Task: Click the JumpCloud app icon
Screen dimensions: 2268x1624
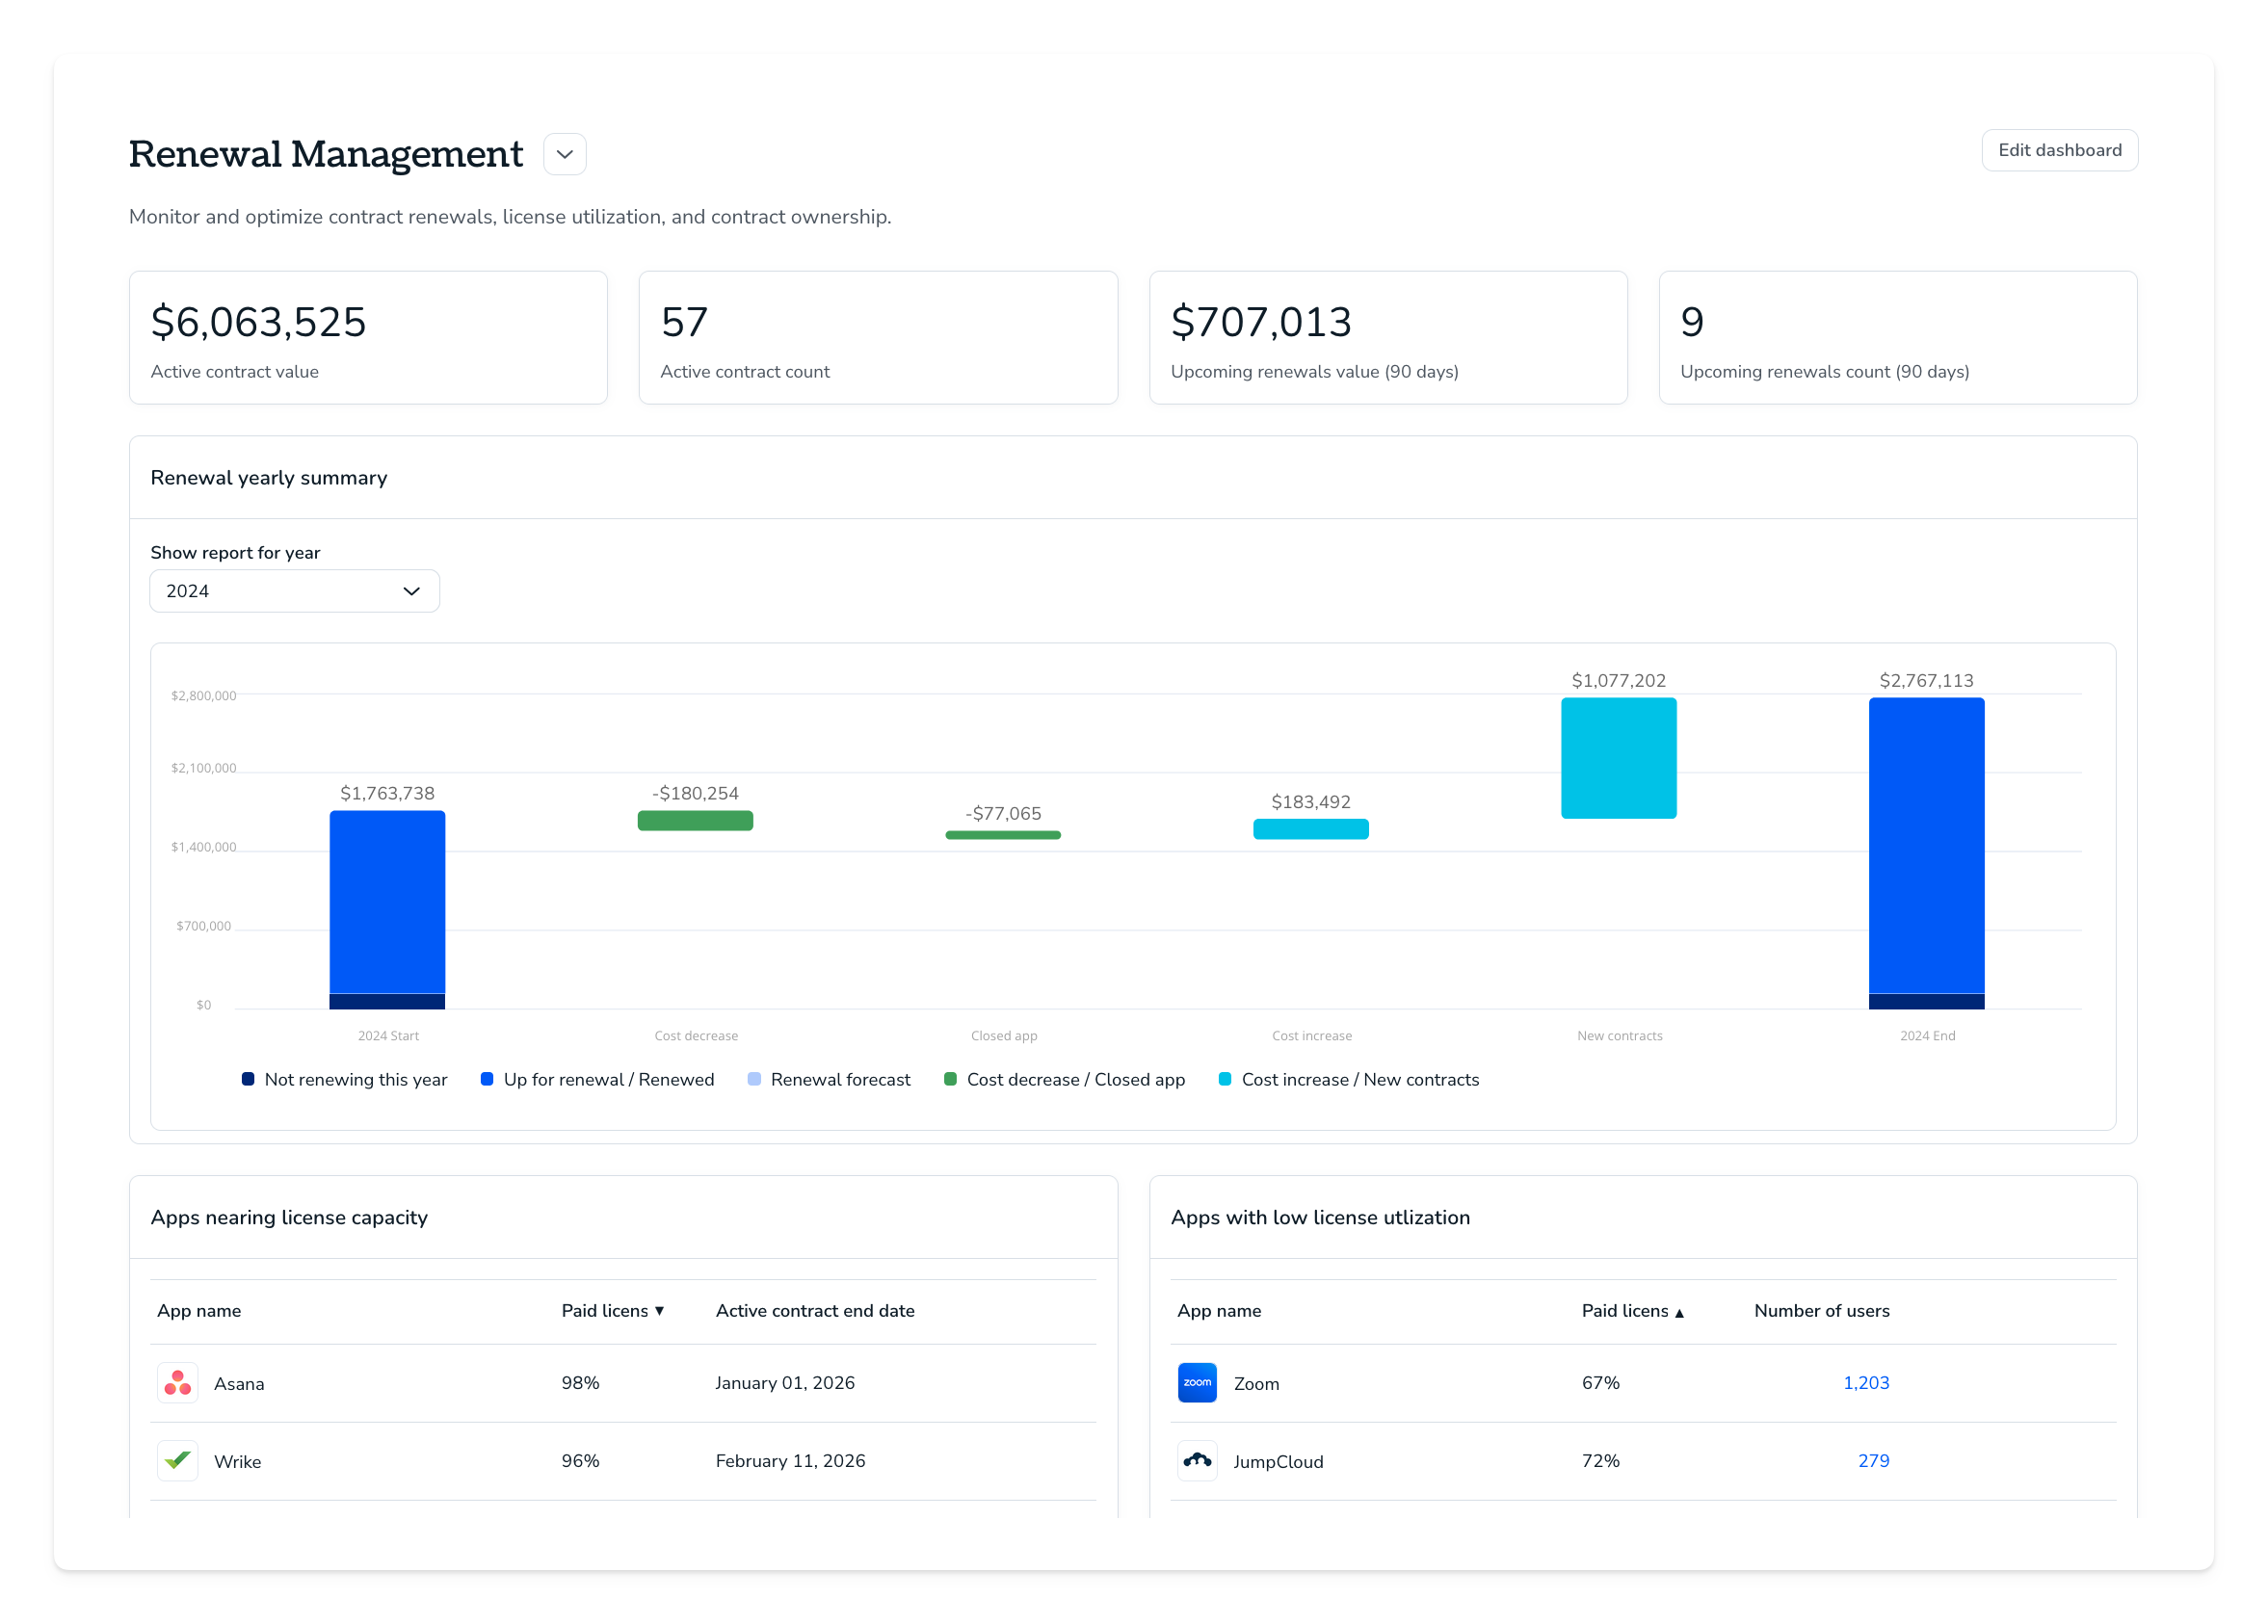Action: [x=1197, y=1461]
